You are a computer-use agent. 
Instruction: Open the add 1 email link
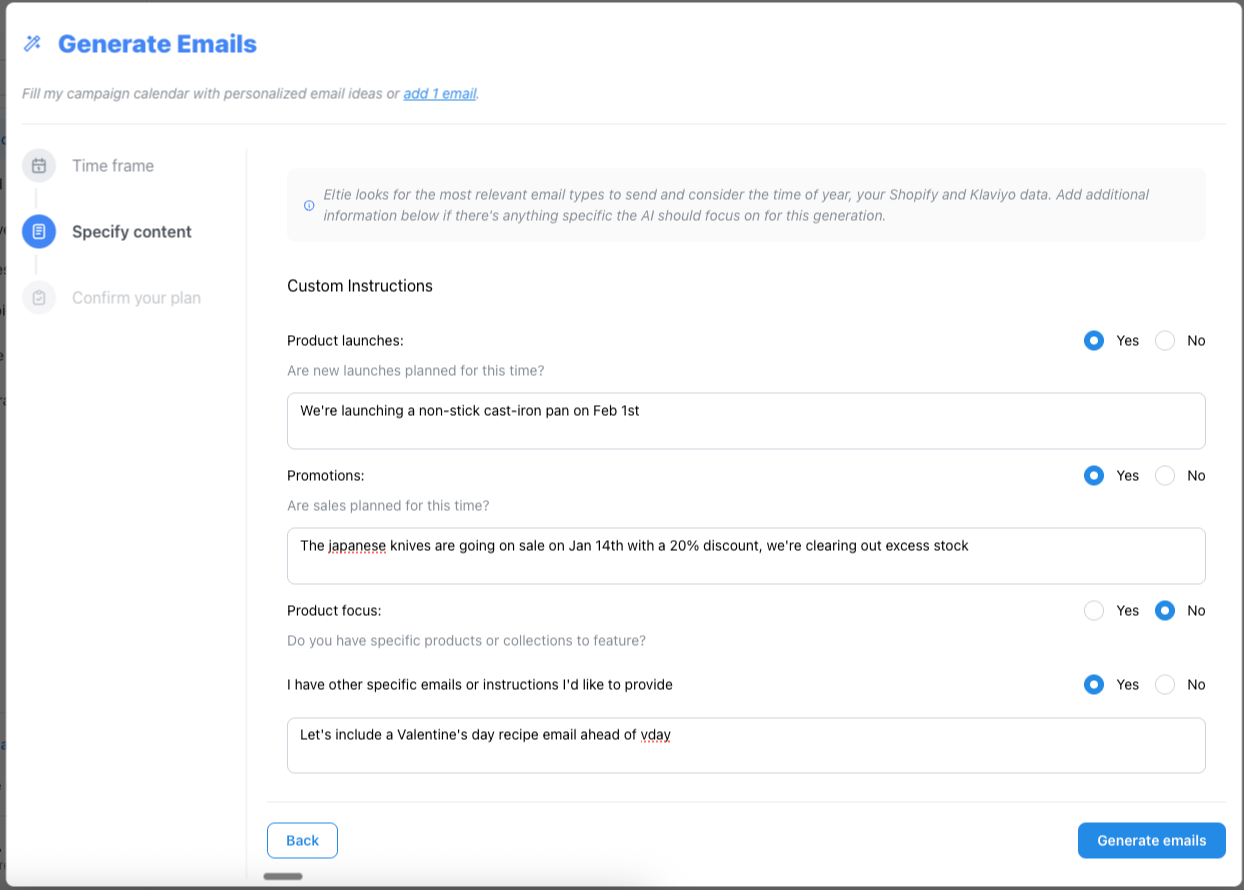point(439,94)
